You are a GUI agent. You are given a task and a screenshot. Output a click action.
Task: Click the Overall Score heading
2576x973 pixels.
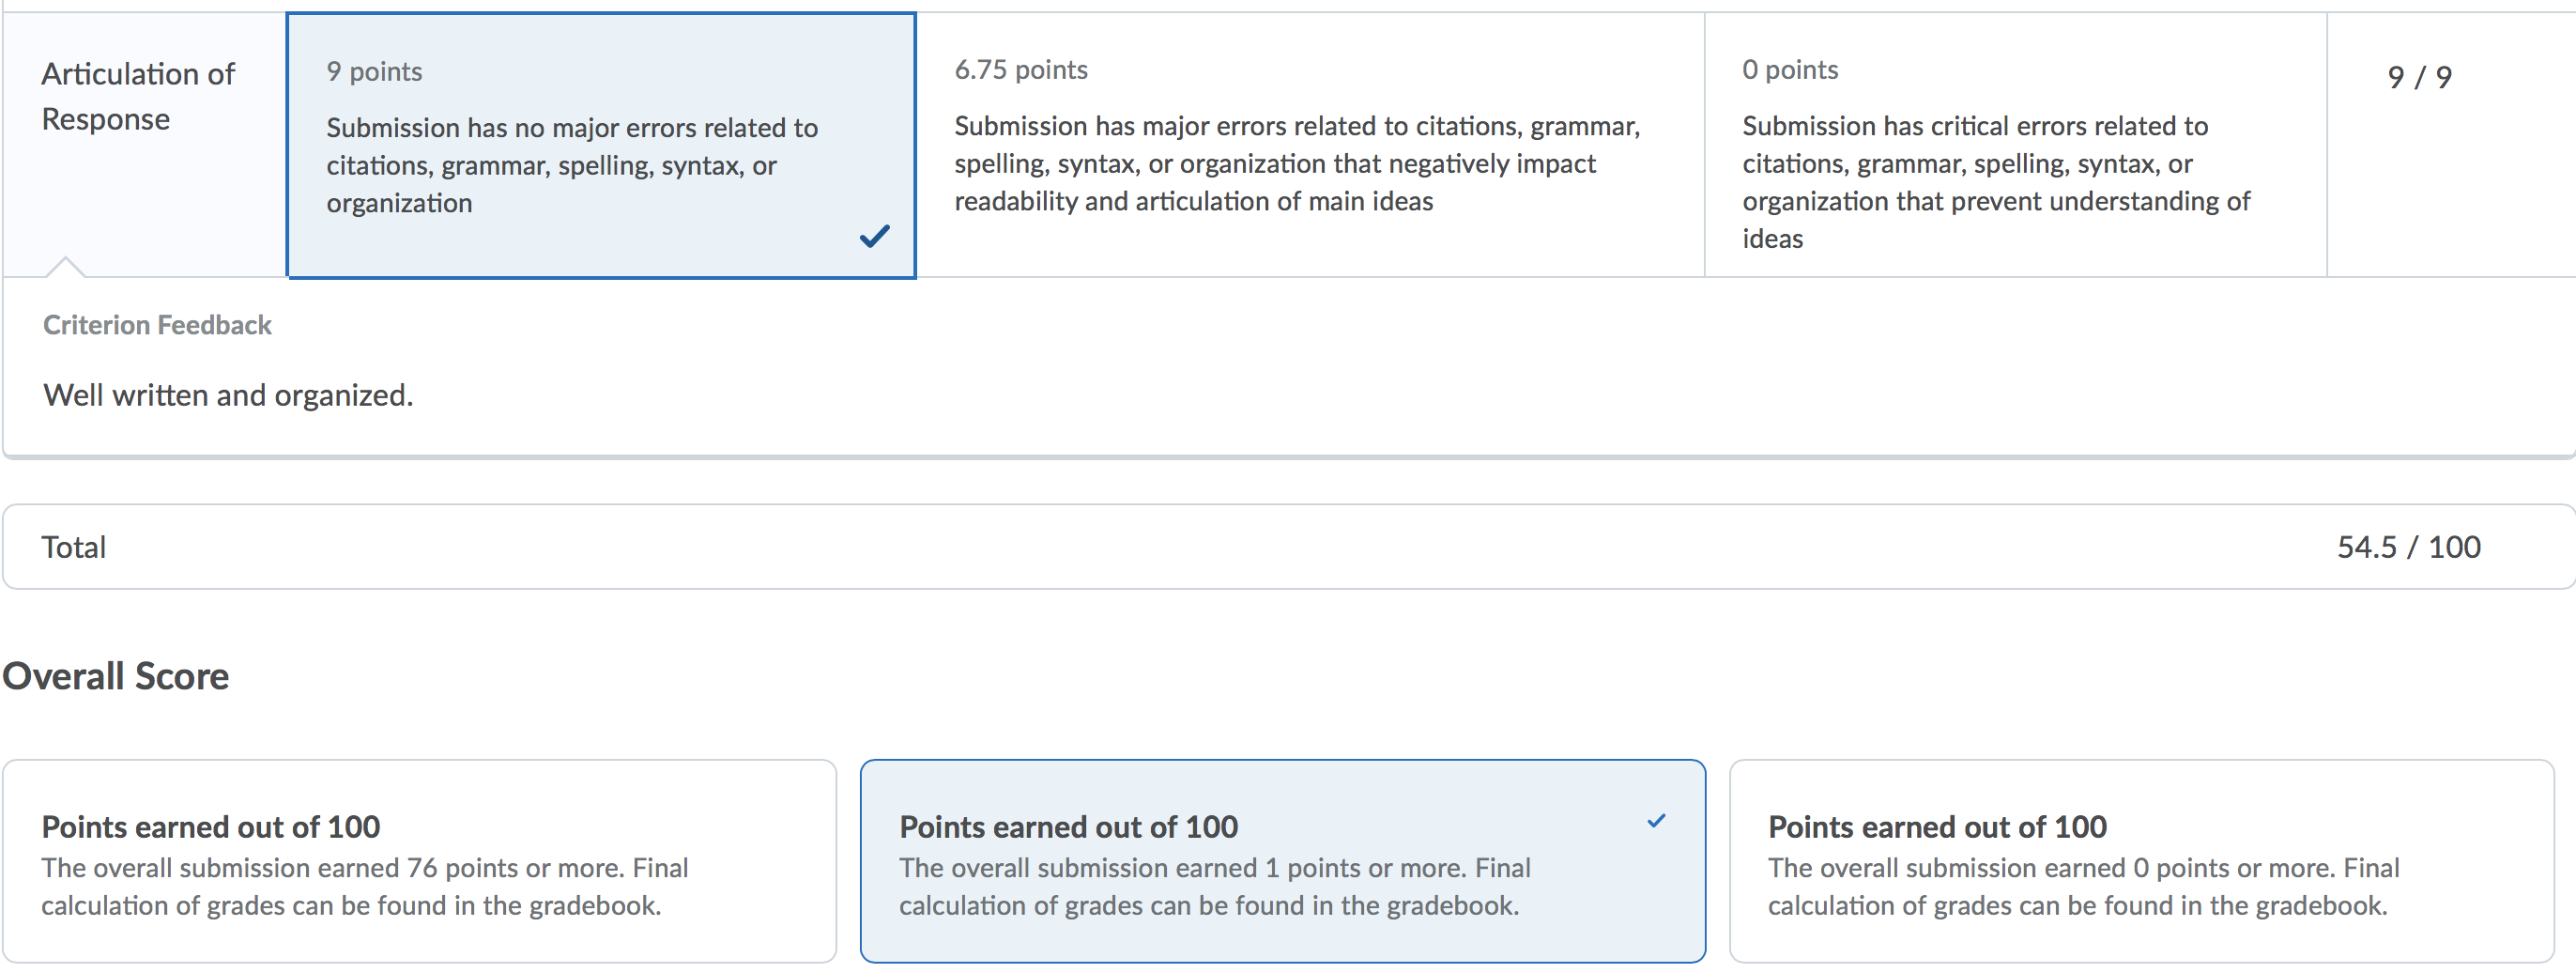[116, 676]
